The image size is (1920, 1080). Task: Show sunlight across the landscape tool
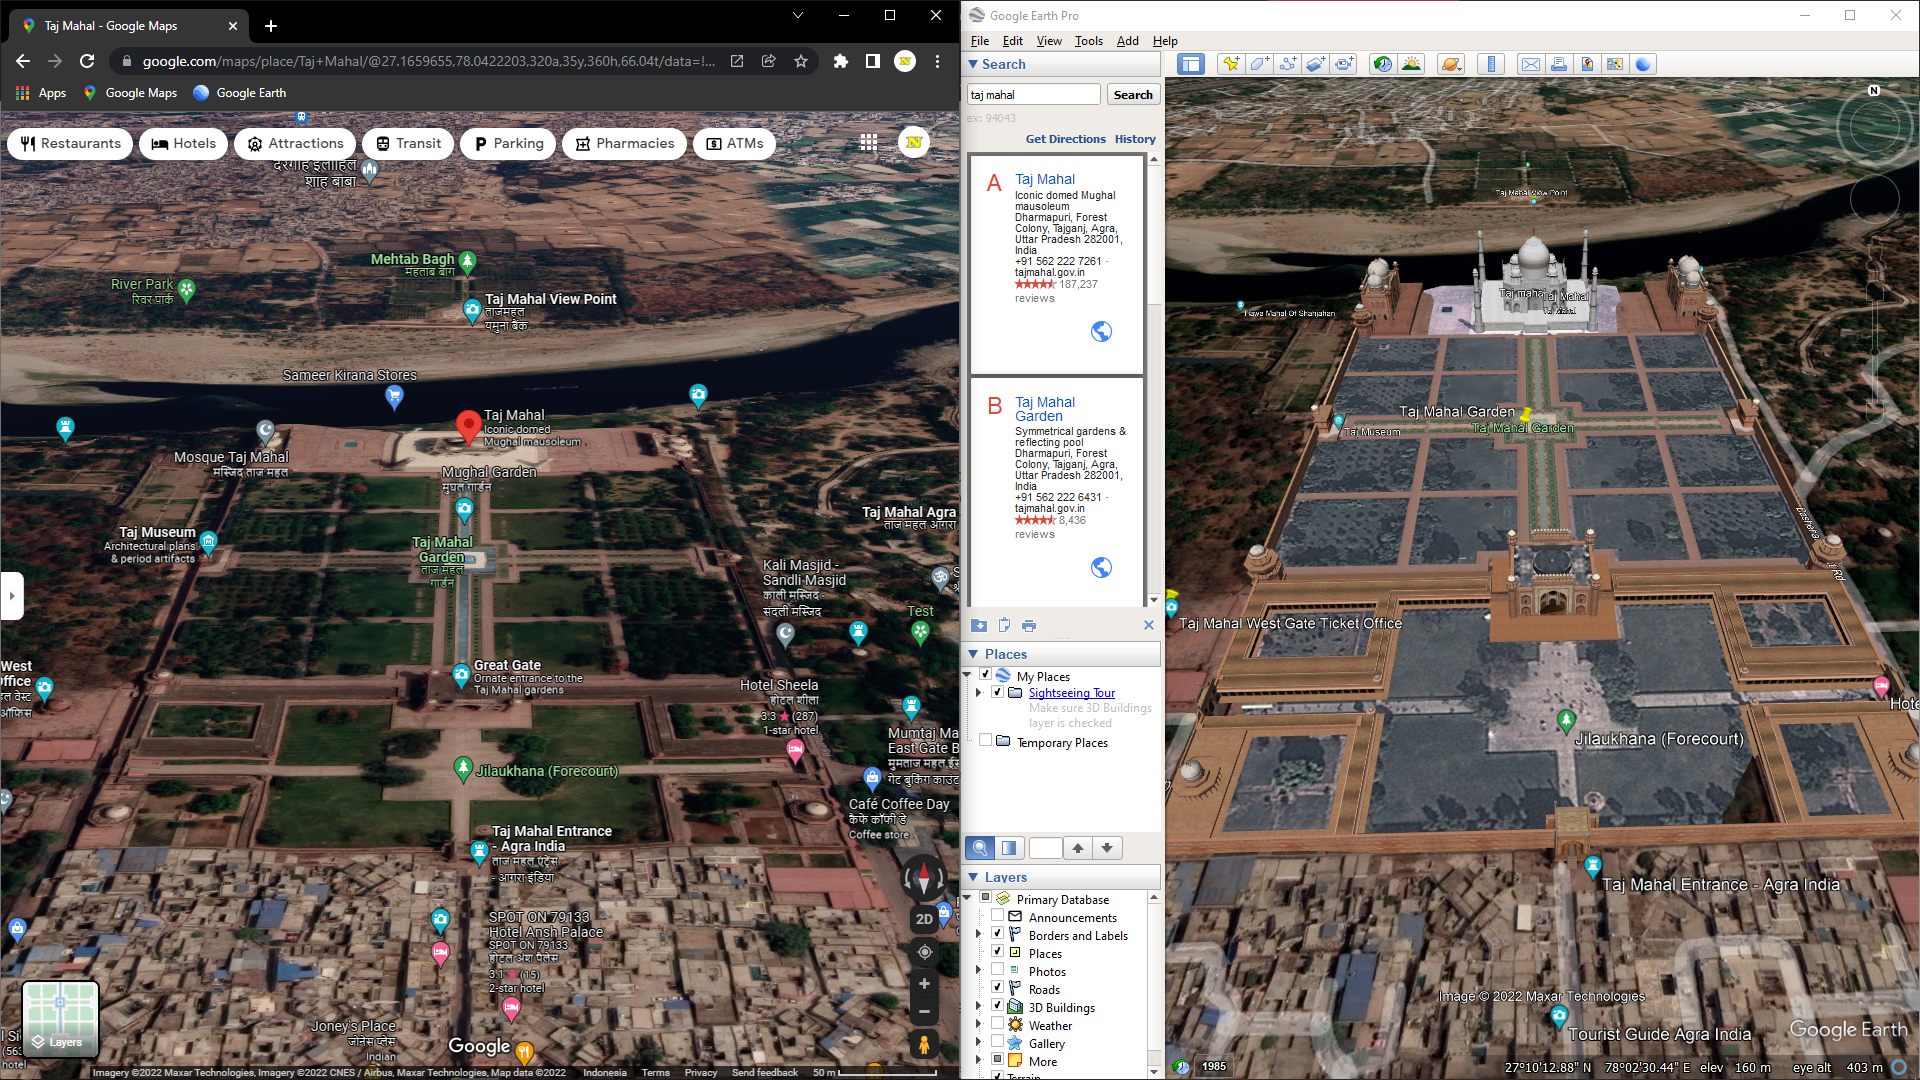1411,64
